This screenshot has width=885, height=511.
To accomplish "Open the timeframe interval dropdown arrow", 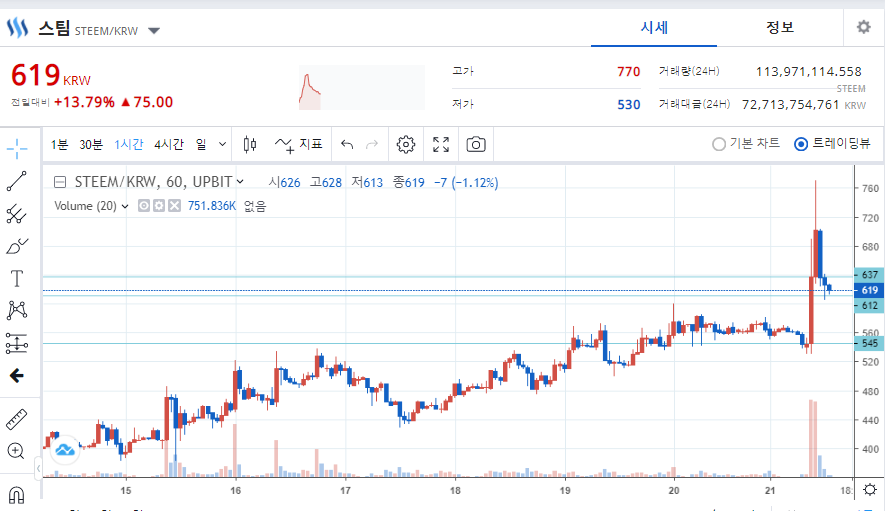I will pos(222,145).
